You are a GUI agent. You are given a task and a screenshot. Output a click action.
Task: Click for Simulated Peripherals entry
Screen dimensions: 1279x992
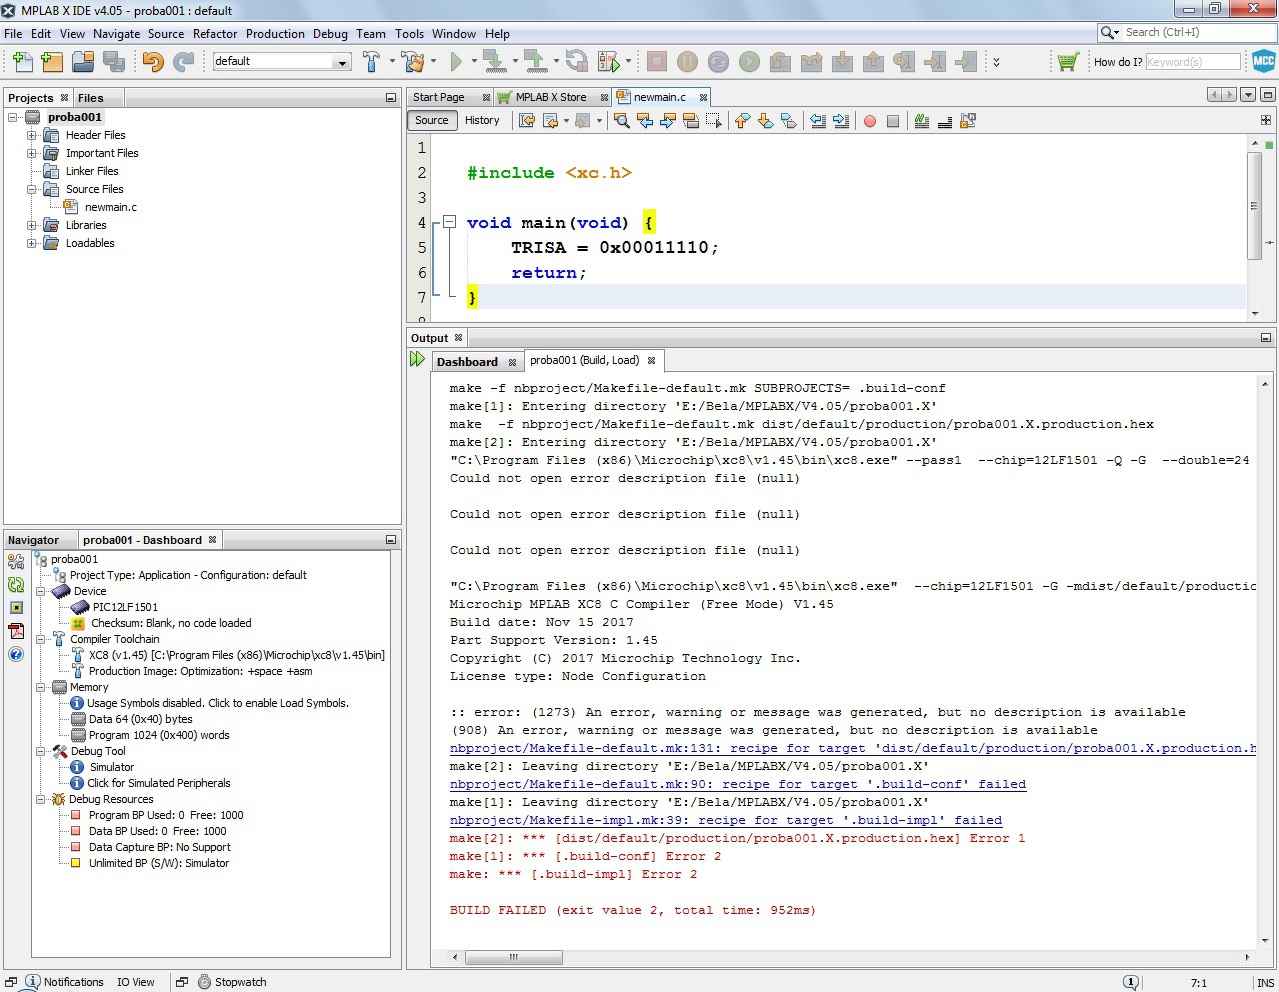point(158,783)
